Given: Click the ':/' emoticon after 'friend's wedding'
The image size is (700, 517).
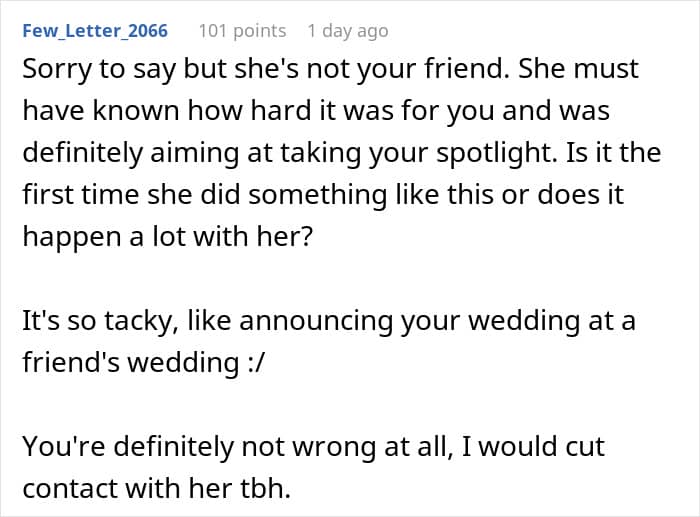Looking at the screenshot, I should (x=256, y=362).
